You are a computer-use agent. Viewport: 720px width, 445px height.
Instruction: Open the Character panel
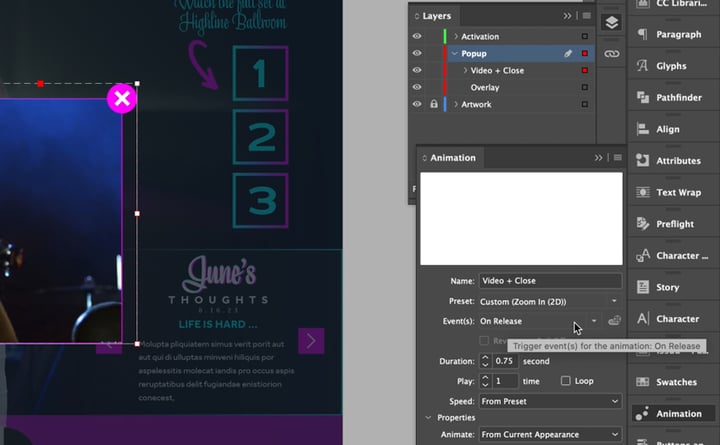click(673, 319)
